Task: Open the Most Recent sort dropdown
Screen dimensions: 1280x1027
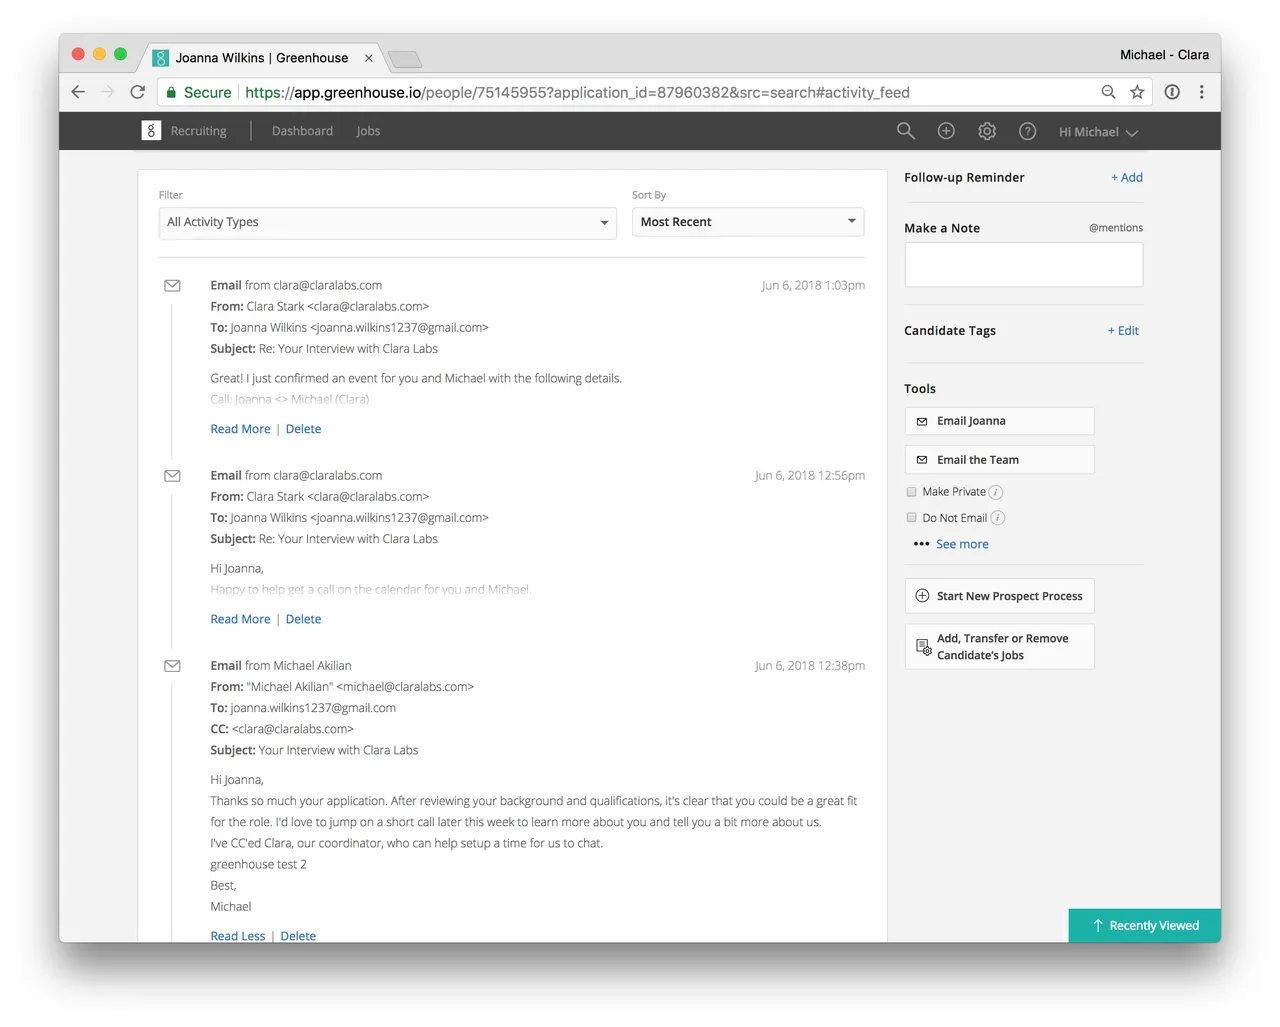Action: pyautogui.click(x=748, y=222)
